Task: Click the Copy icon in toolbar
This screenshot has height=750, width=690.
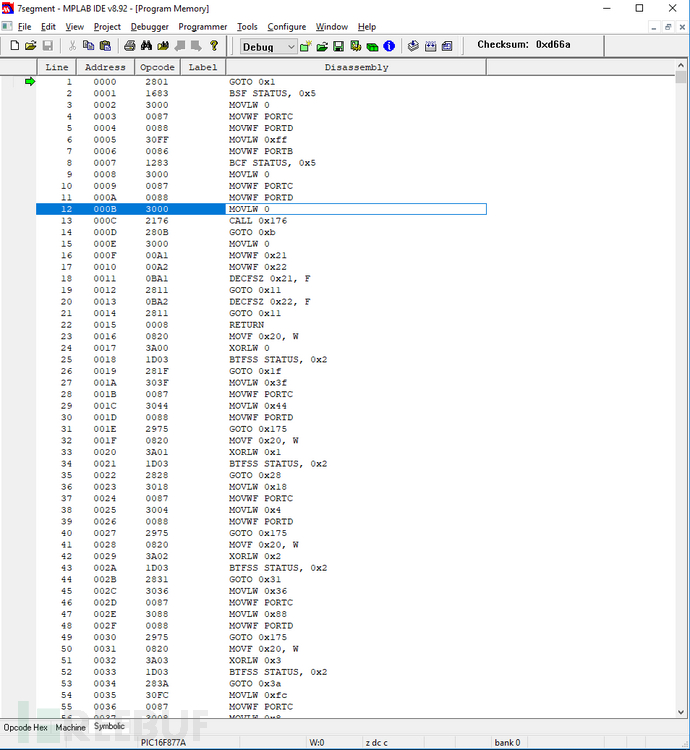Action: point(88,46)
